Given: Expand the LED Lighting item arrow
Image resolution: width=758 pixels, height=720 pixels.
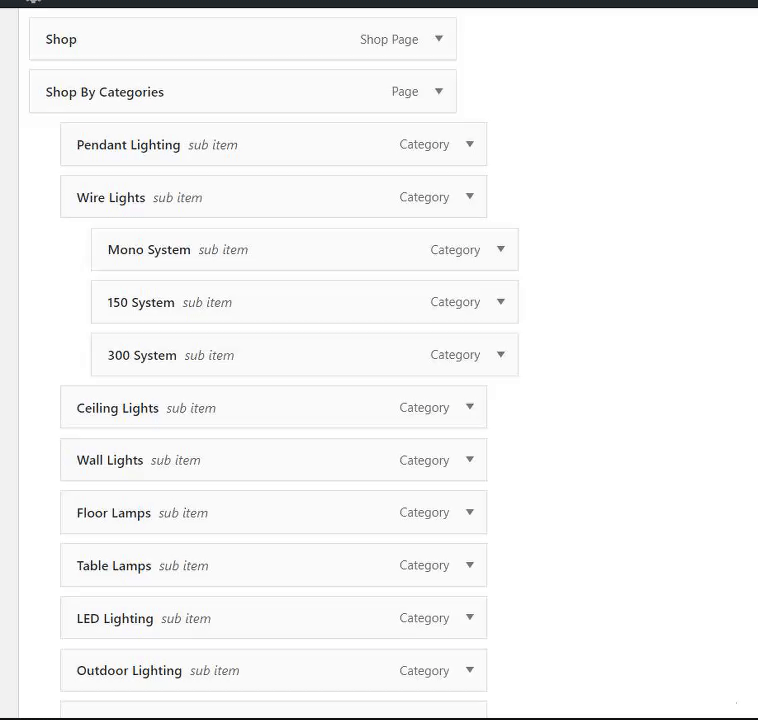Looking at the screenshot, I should (x=469, y=618).
